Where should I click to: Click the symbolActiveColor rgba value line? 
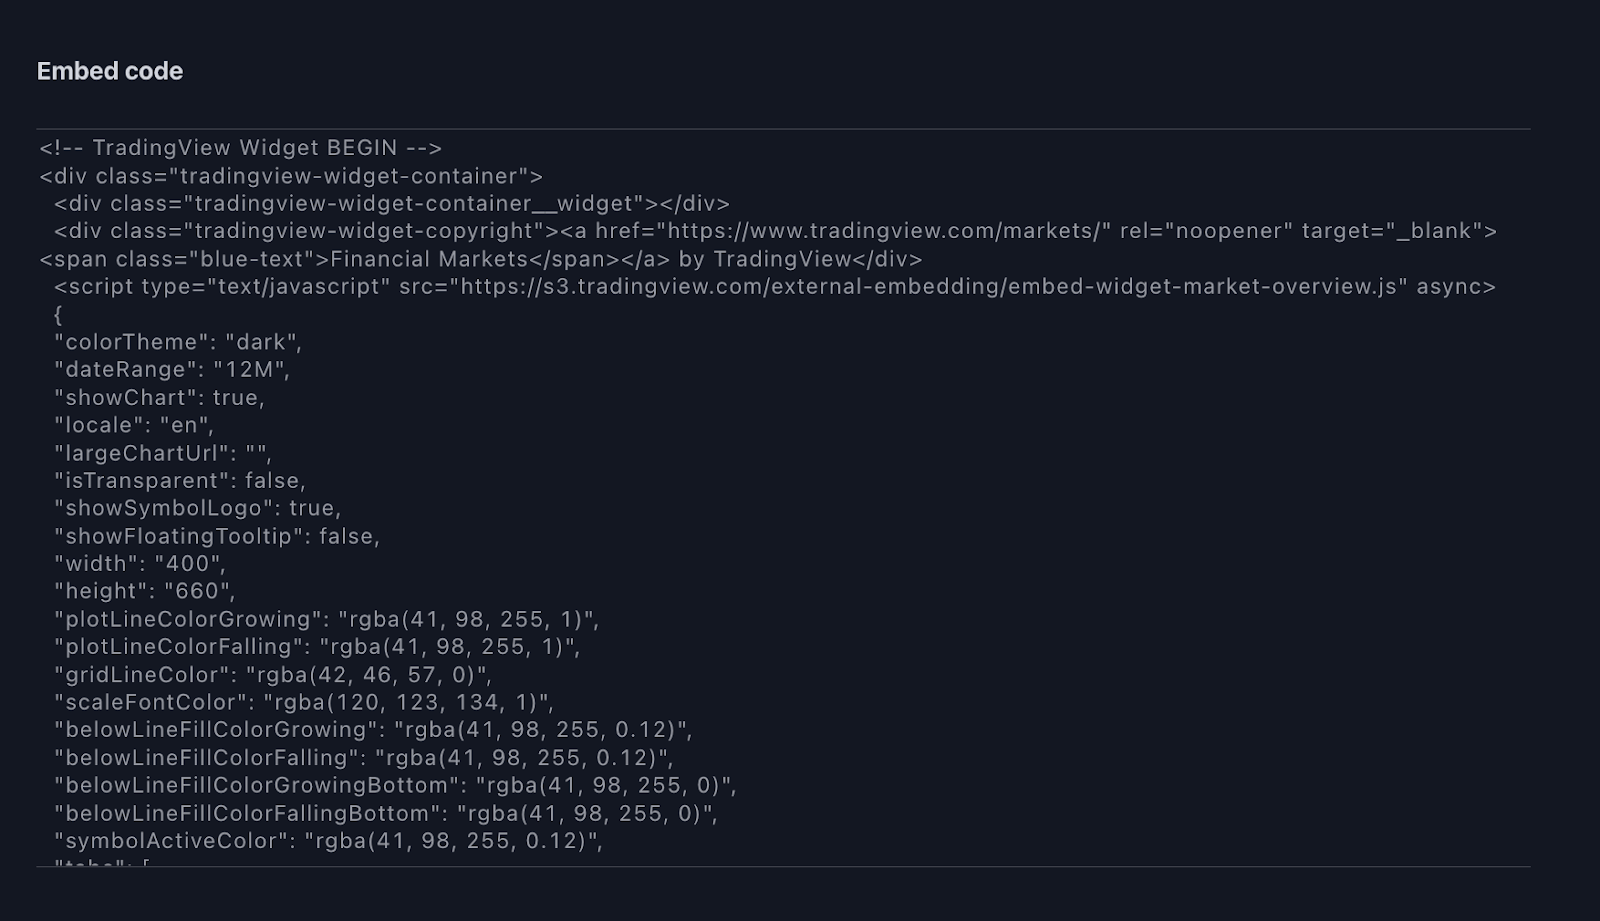(329, 841)
